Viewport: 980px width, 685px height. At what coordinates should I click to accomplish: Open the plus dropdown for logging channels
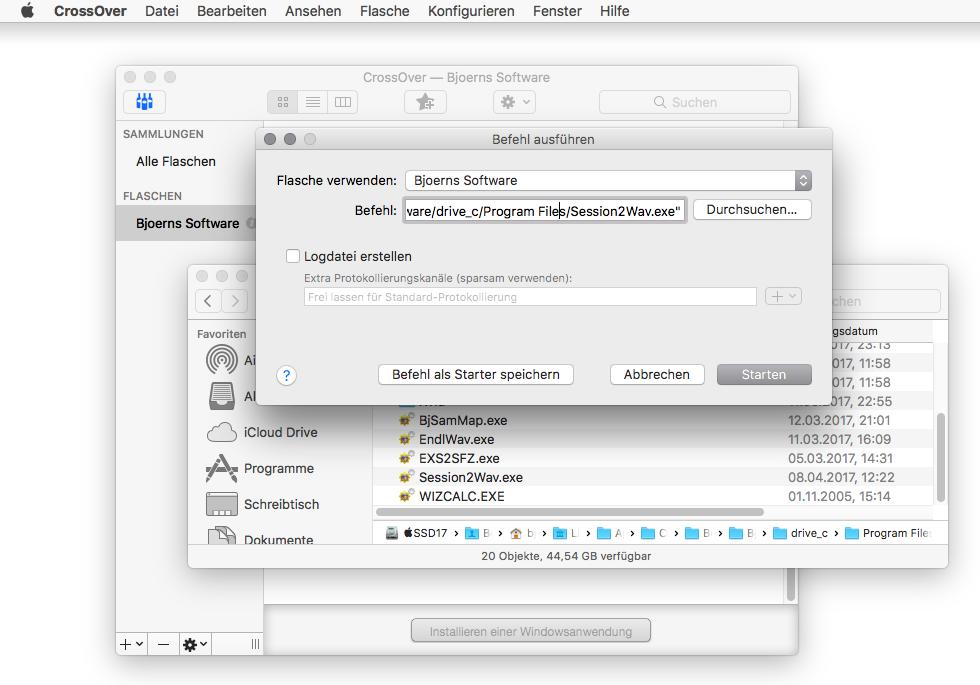[x=782, y=296]
